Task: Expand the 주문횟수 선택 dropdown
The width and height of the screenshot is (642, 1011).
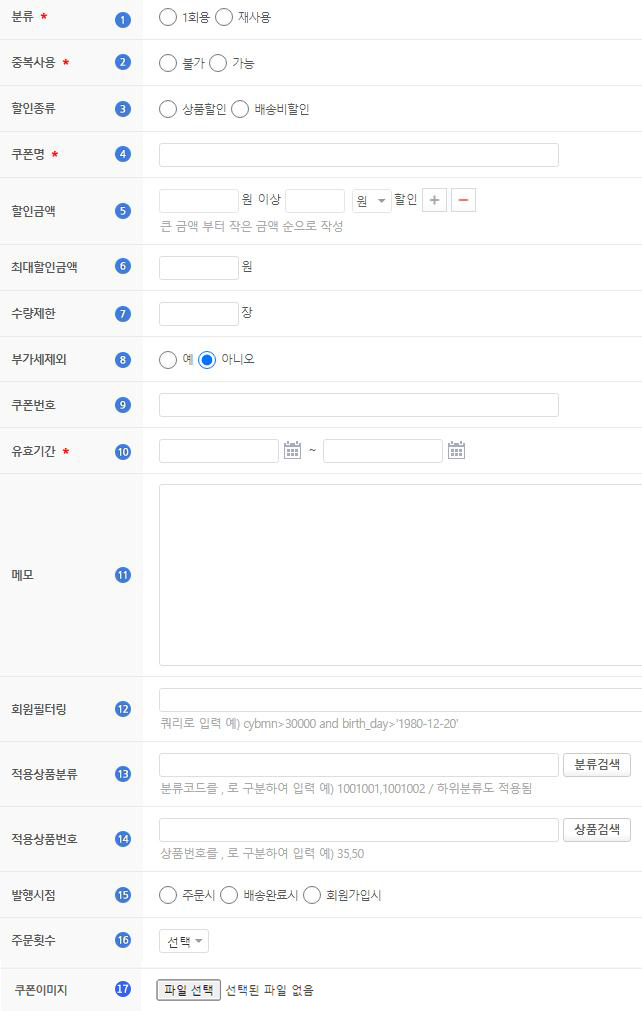Action: tap(184, 941)
